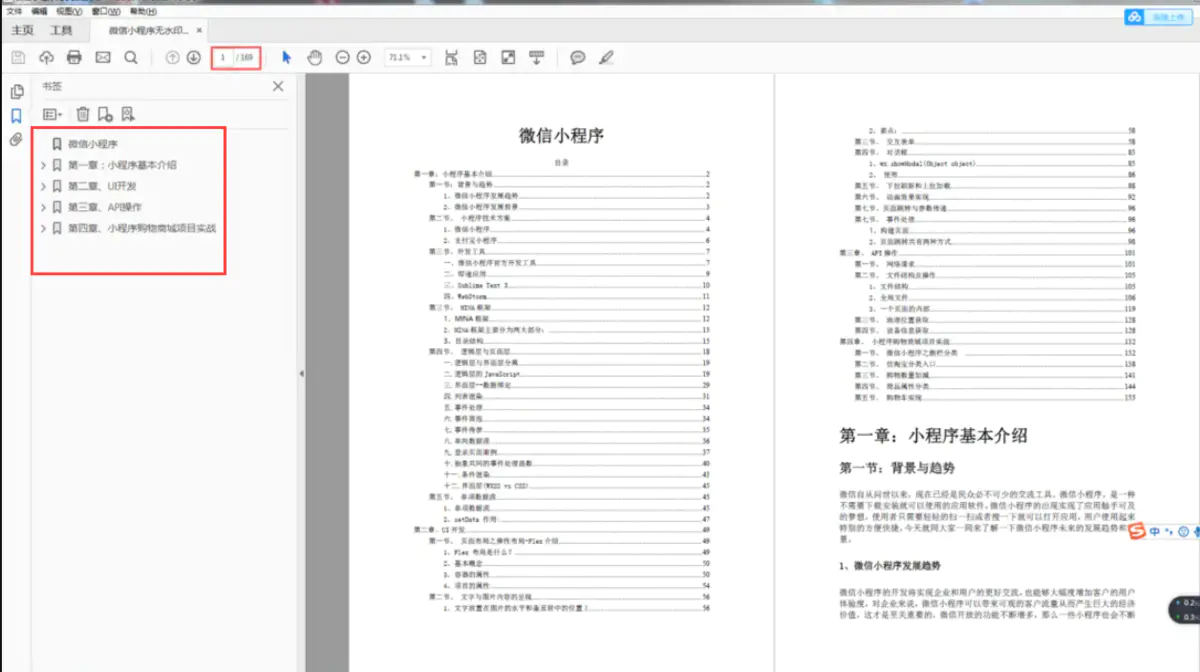Screen dimensions: 1200x672
Task: Click the find current bookmark icon
Action: coord(127,115)
